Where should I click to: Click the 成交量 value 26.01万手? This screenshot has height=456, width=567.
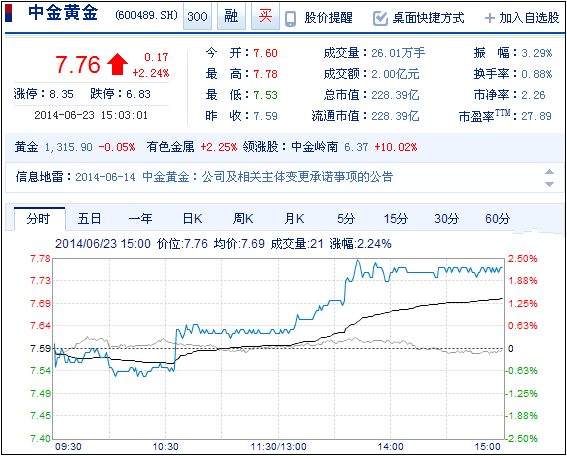(x=398, y=53)
